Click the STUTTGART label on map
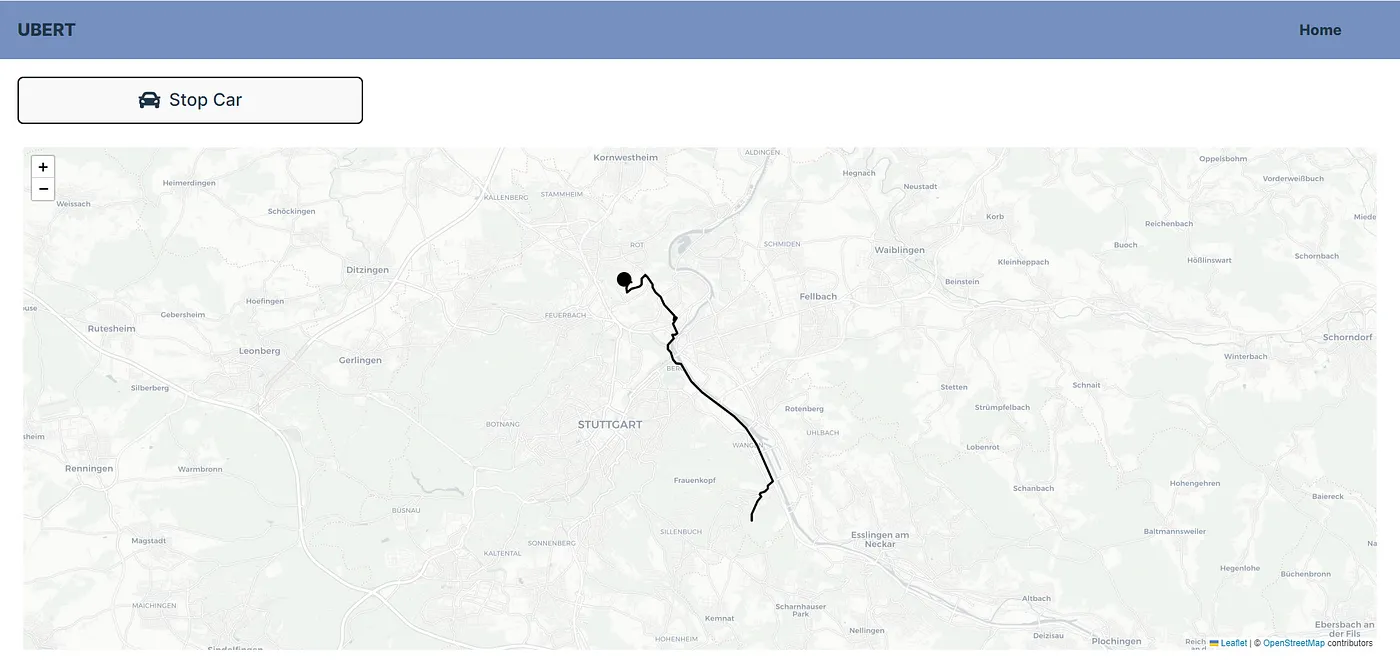 pyautogui.click(x=610, y=425)
